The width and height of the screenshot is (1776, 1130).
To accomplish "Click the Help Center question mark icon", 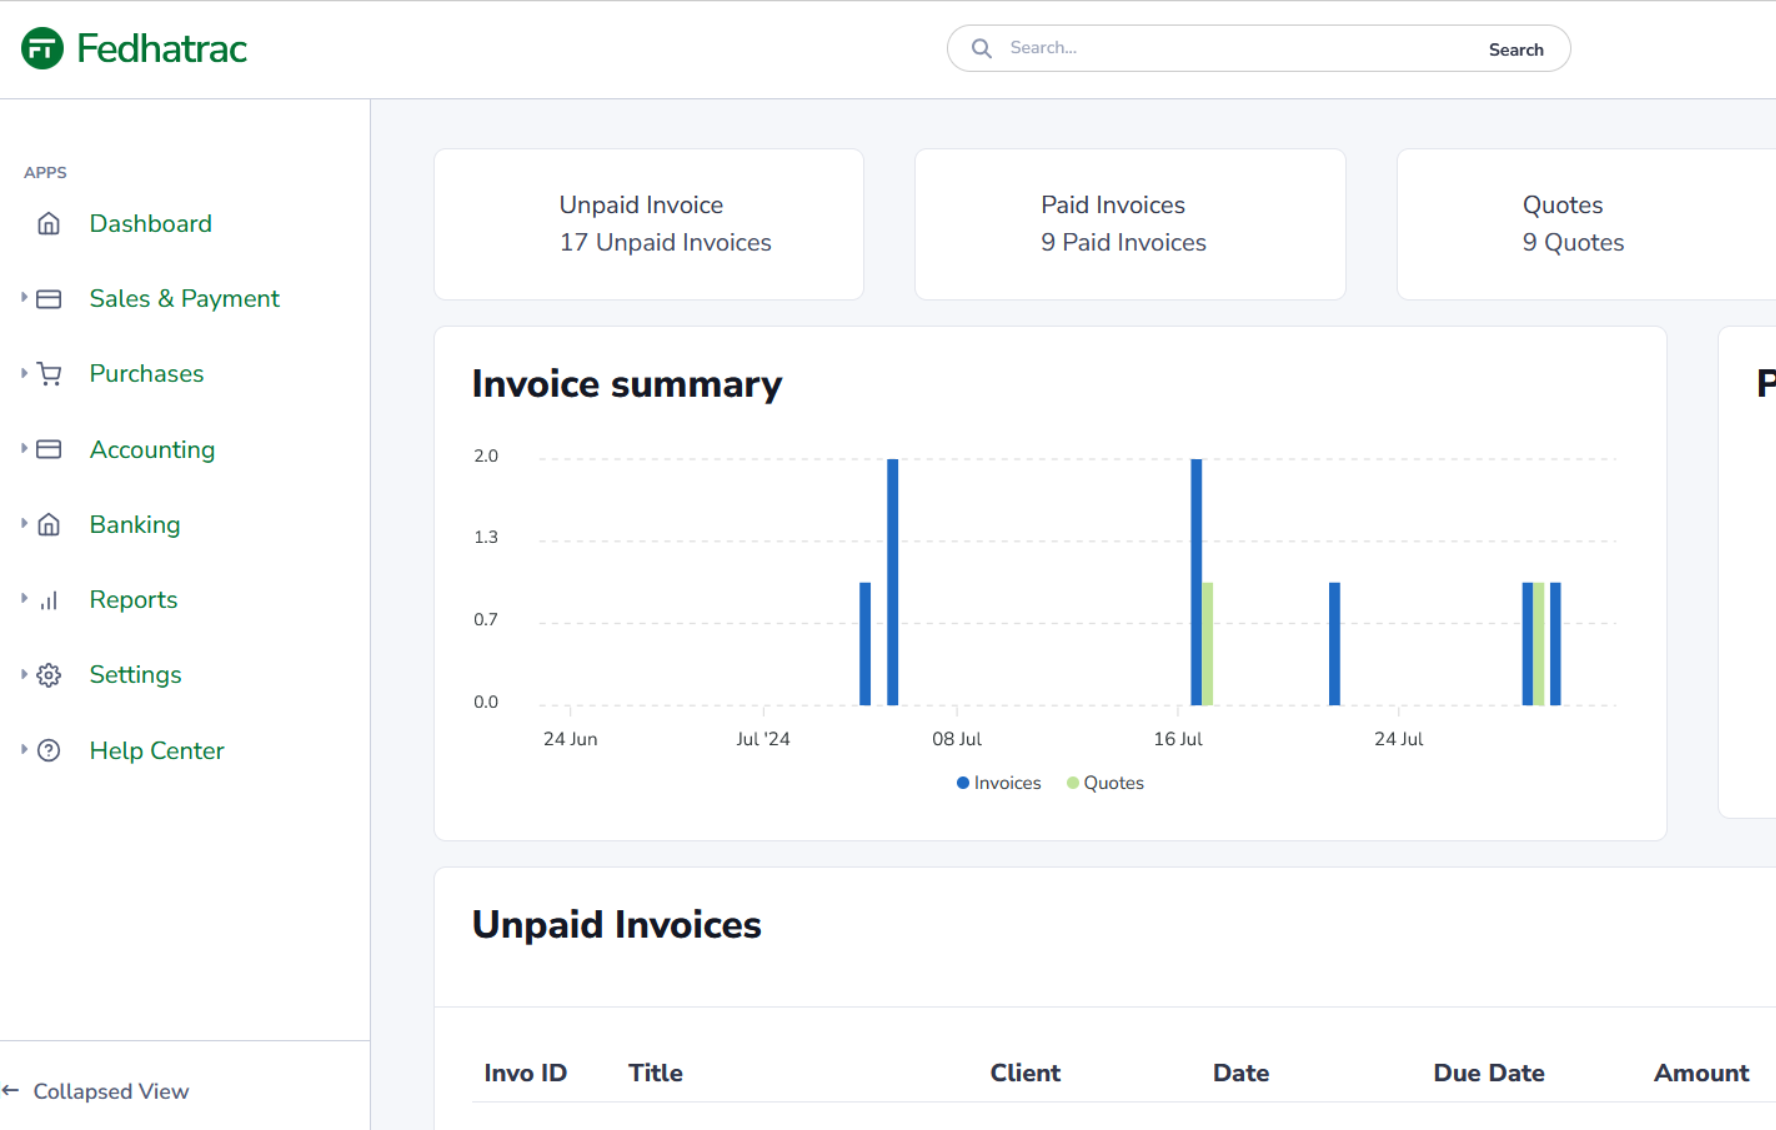I will click(49, 751).
